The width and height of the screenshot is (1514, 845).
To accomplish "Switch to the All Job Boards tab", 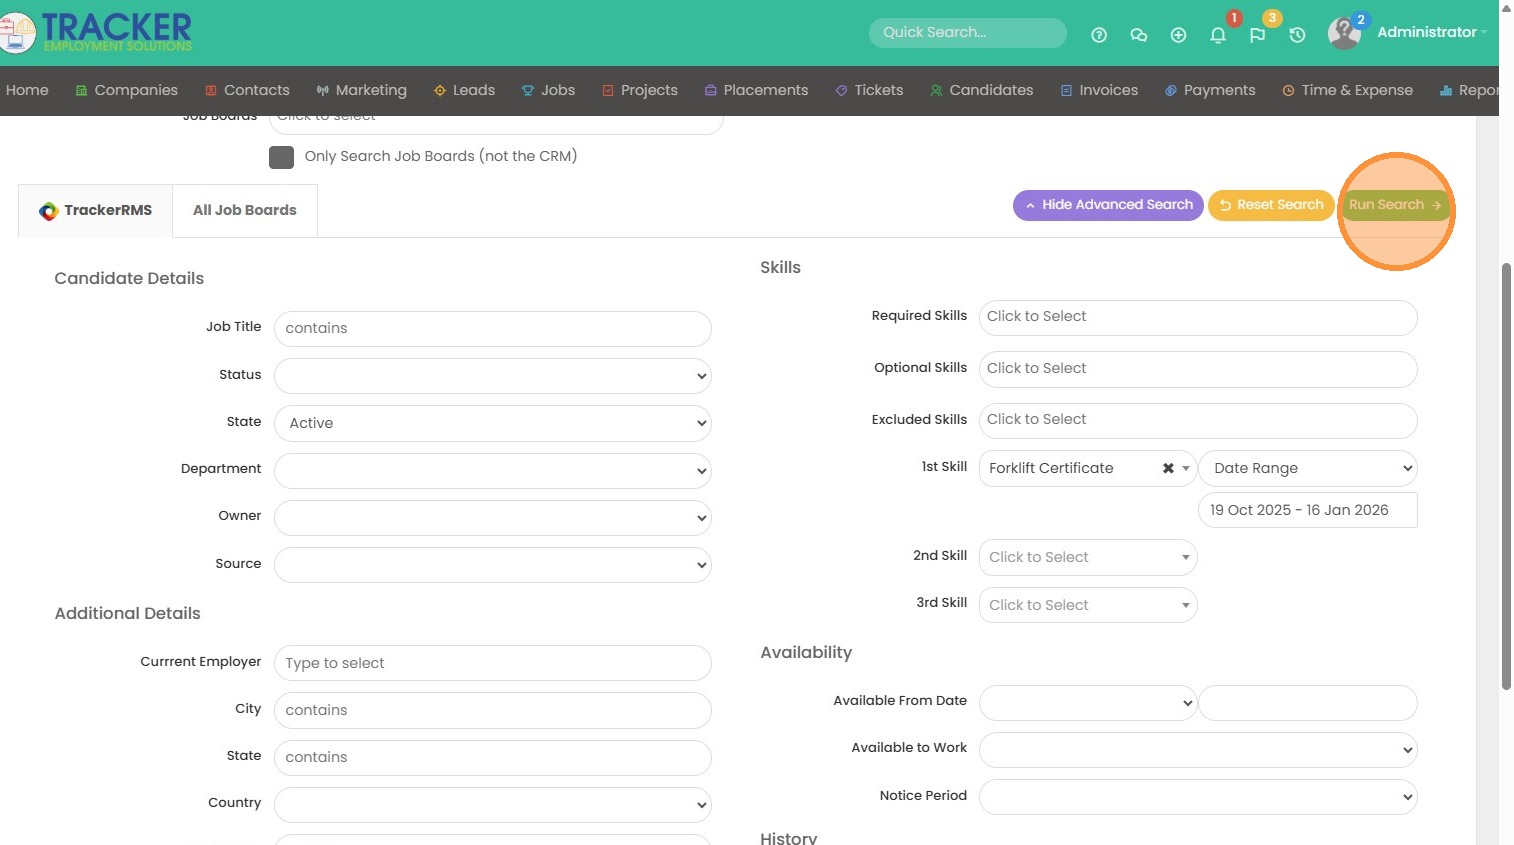I will tap(245, 210).
